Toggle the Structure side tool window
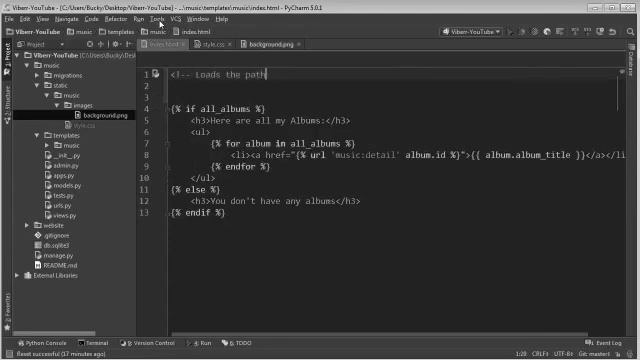This screenshot has width=640, height=360. pyautogui.click(x=7, y=105)
